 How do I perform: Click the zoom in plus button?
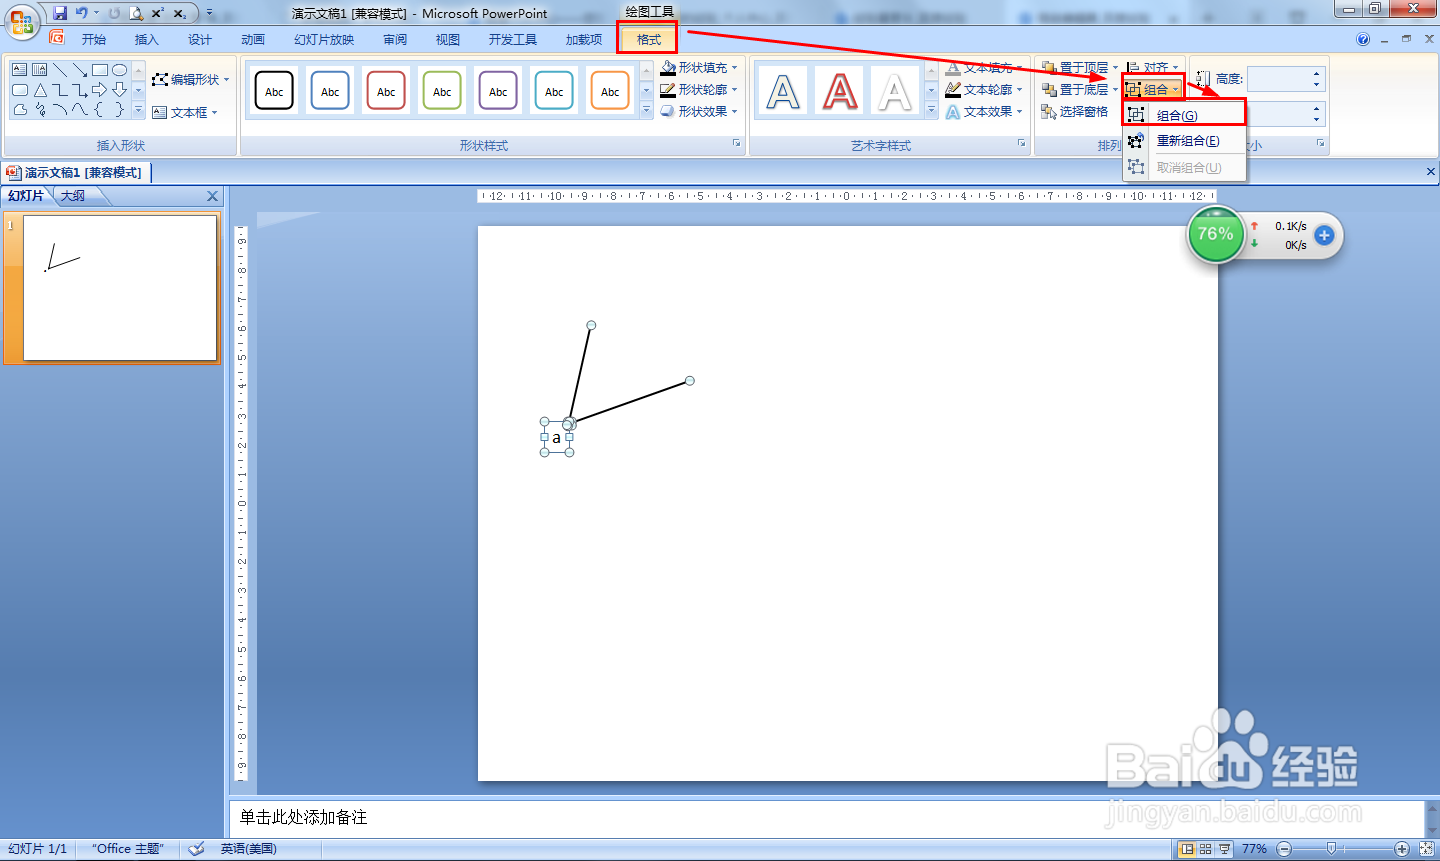1402,848
